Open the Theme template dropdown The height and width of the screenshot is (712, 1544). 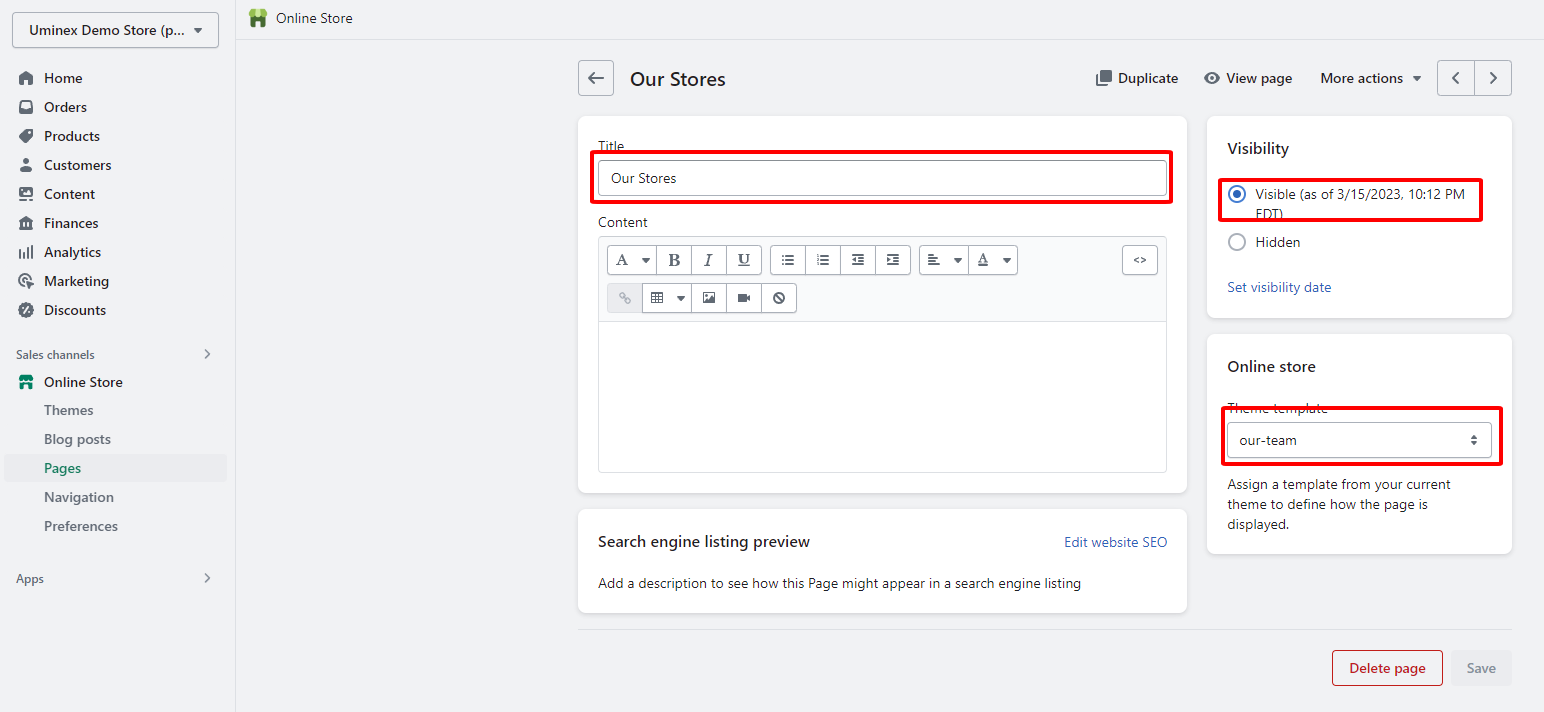1358,440
